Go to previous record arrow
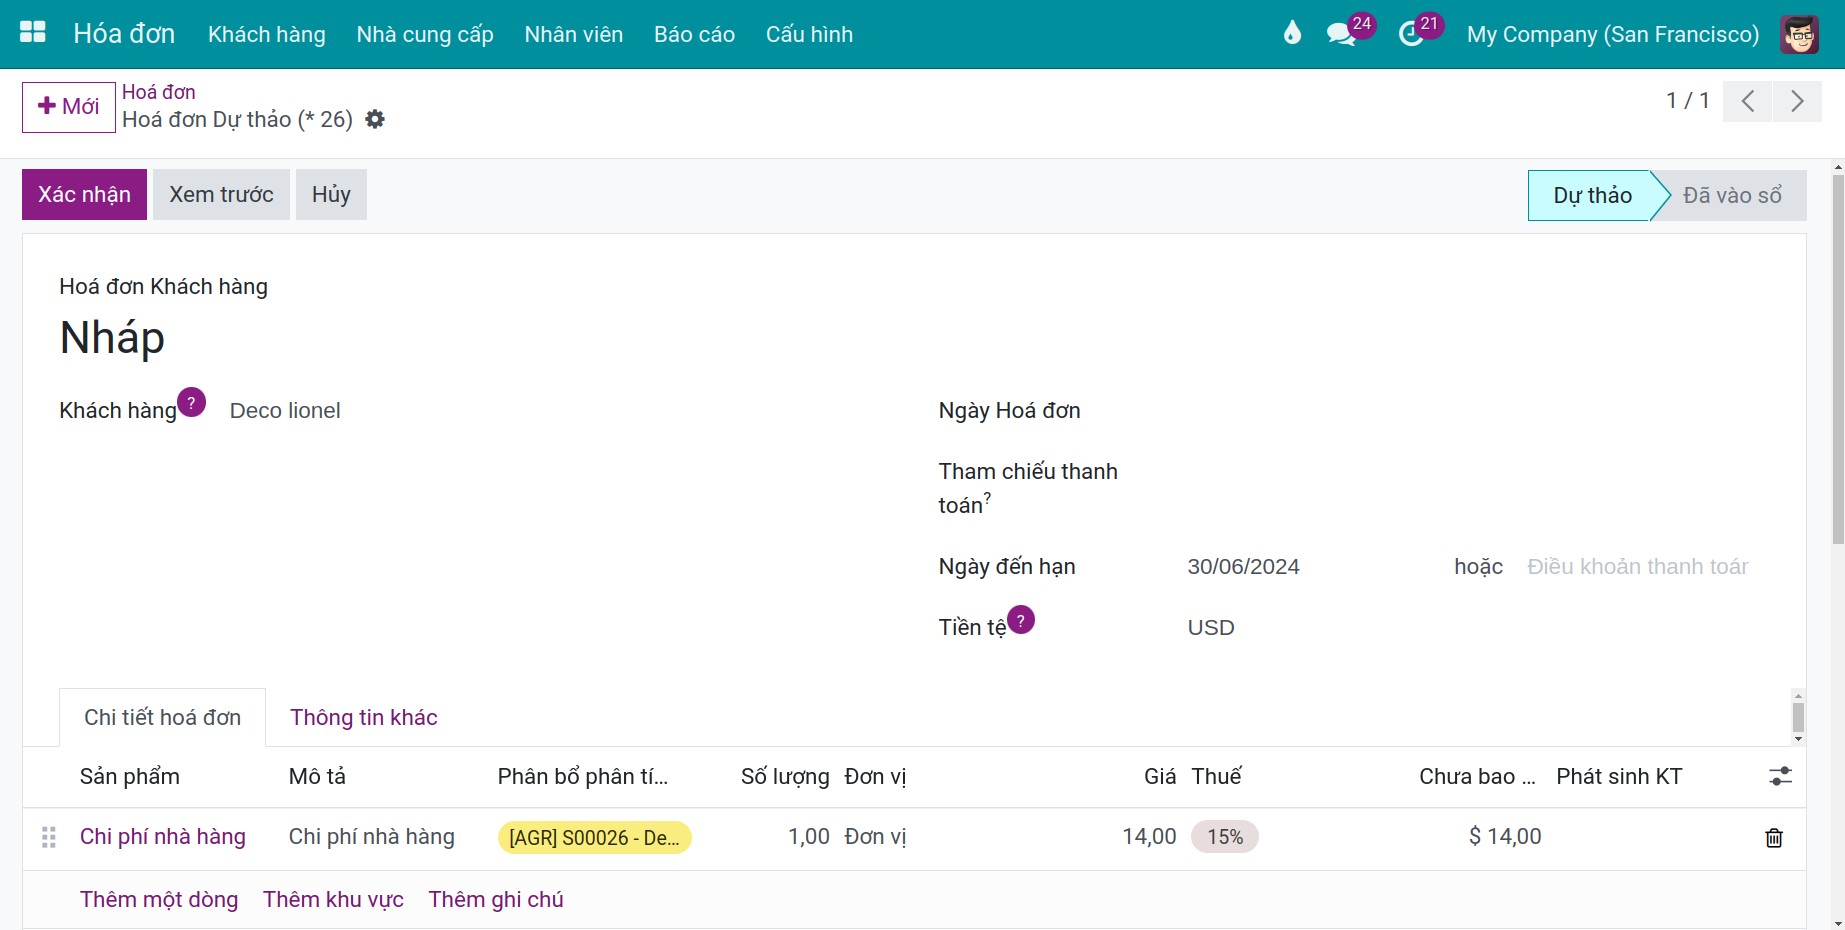Screen dimensions: 1845x930 coord(1747,101)
